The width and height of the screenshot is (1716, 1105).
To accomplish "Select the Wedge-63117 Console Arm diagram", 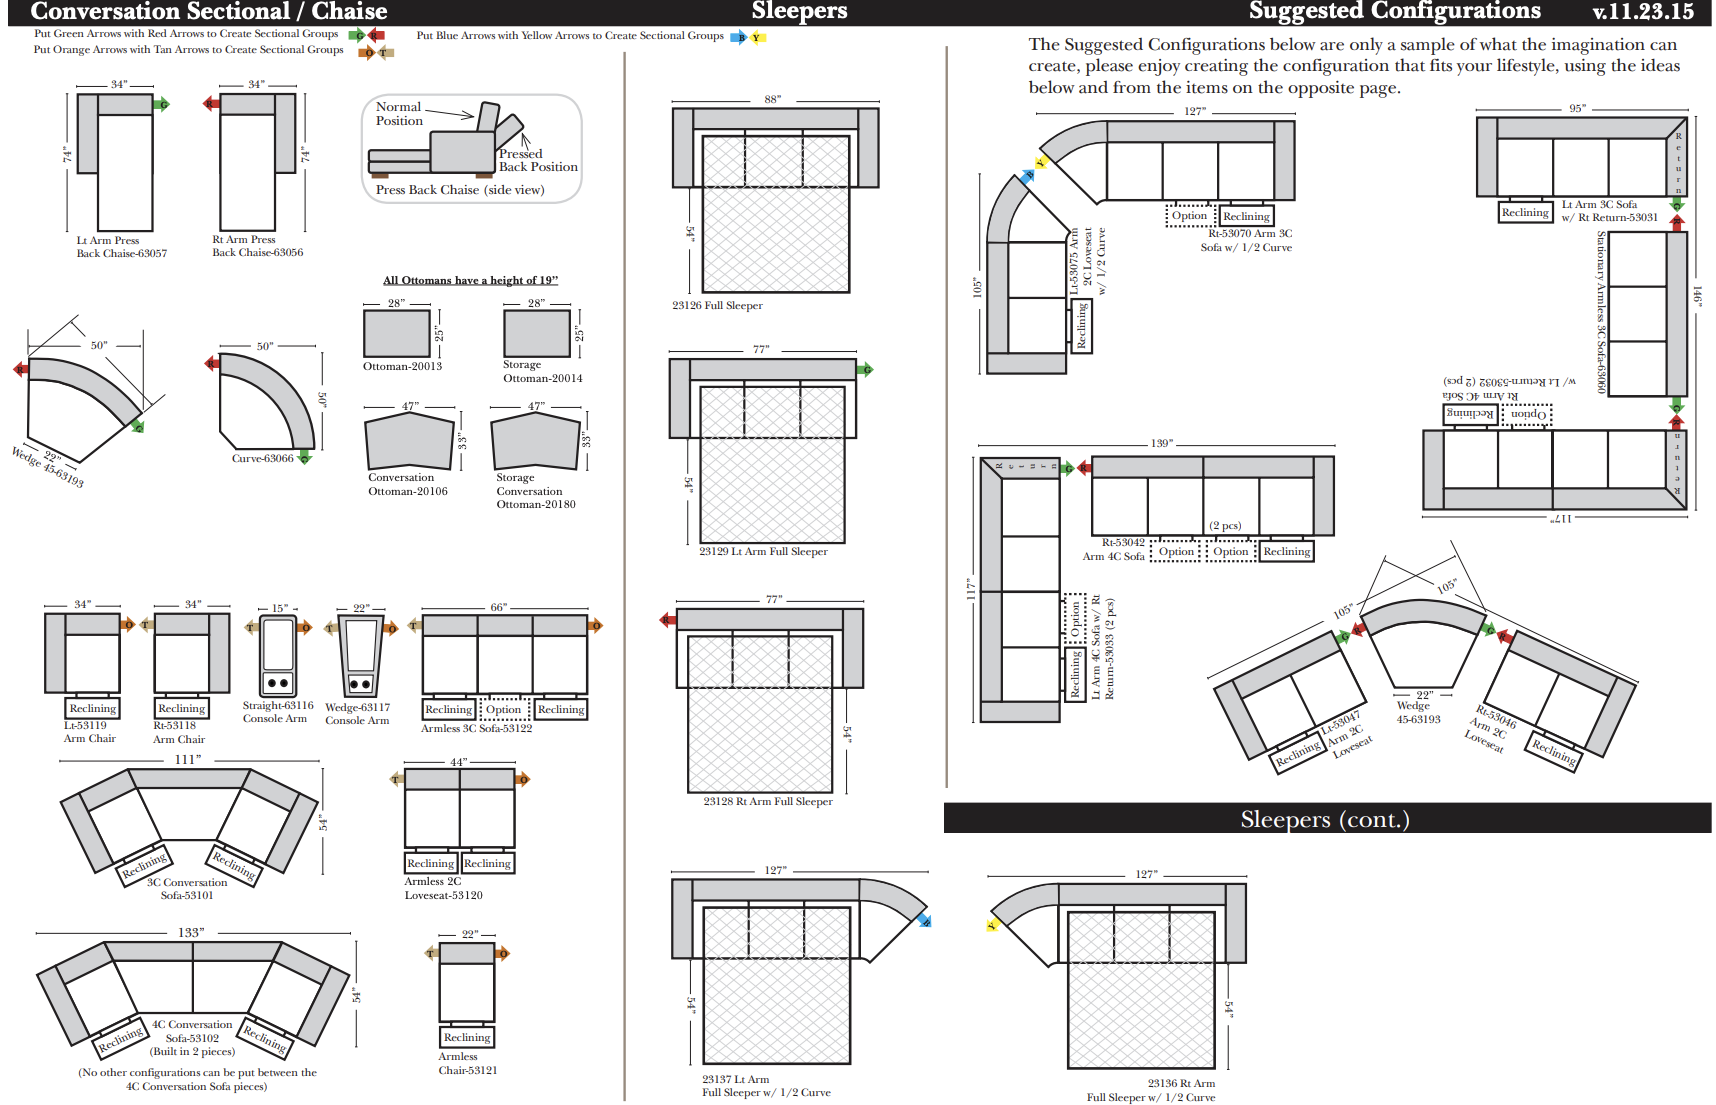I will click(x=360, y=655).
